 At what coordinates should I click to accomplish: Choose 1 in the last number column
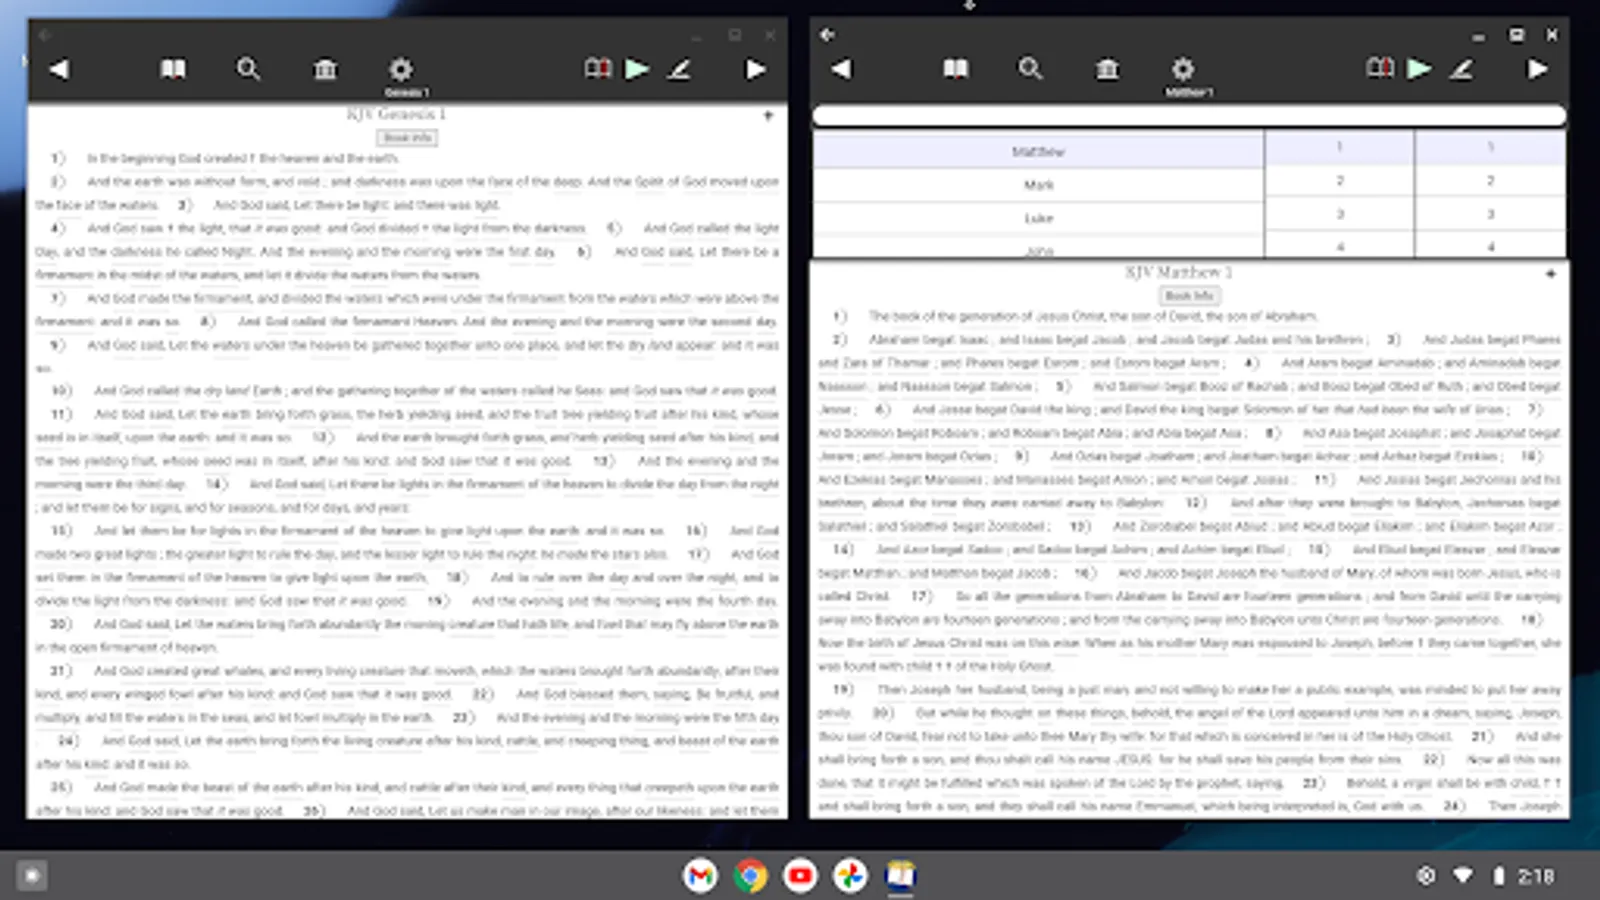(1490, 148)
